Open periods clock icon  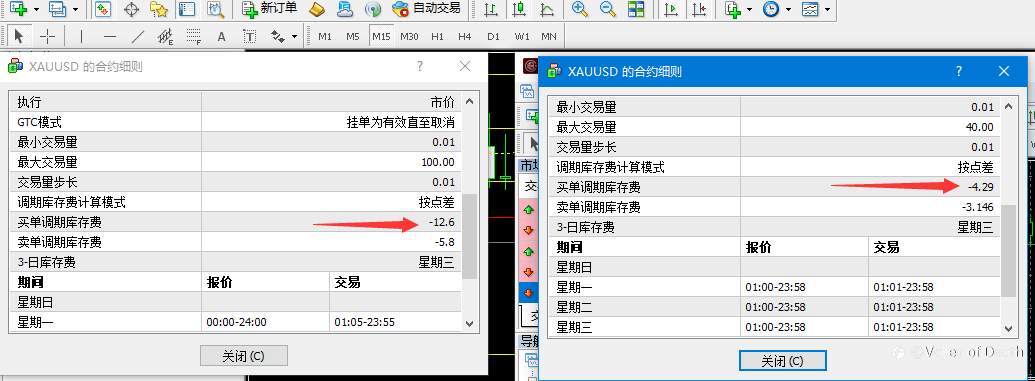click(x=770, y=9)
